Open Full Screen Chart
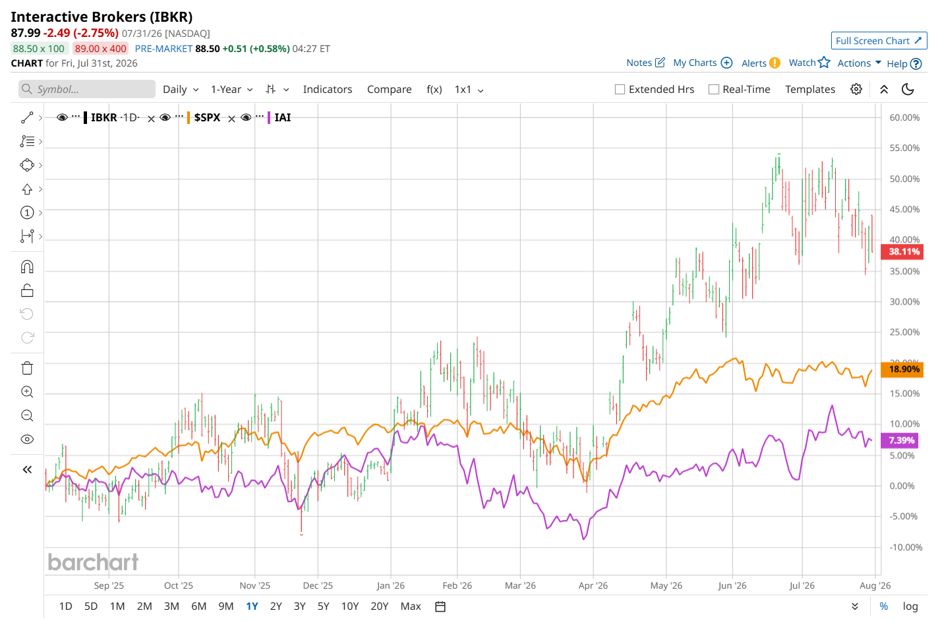Image resolution: width=940 pixels, height=621 pixels. [879, 41]
